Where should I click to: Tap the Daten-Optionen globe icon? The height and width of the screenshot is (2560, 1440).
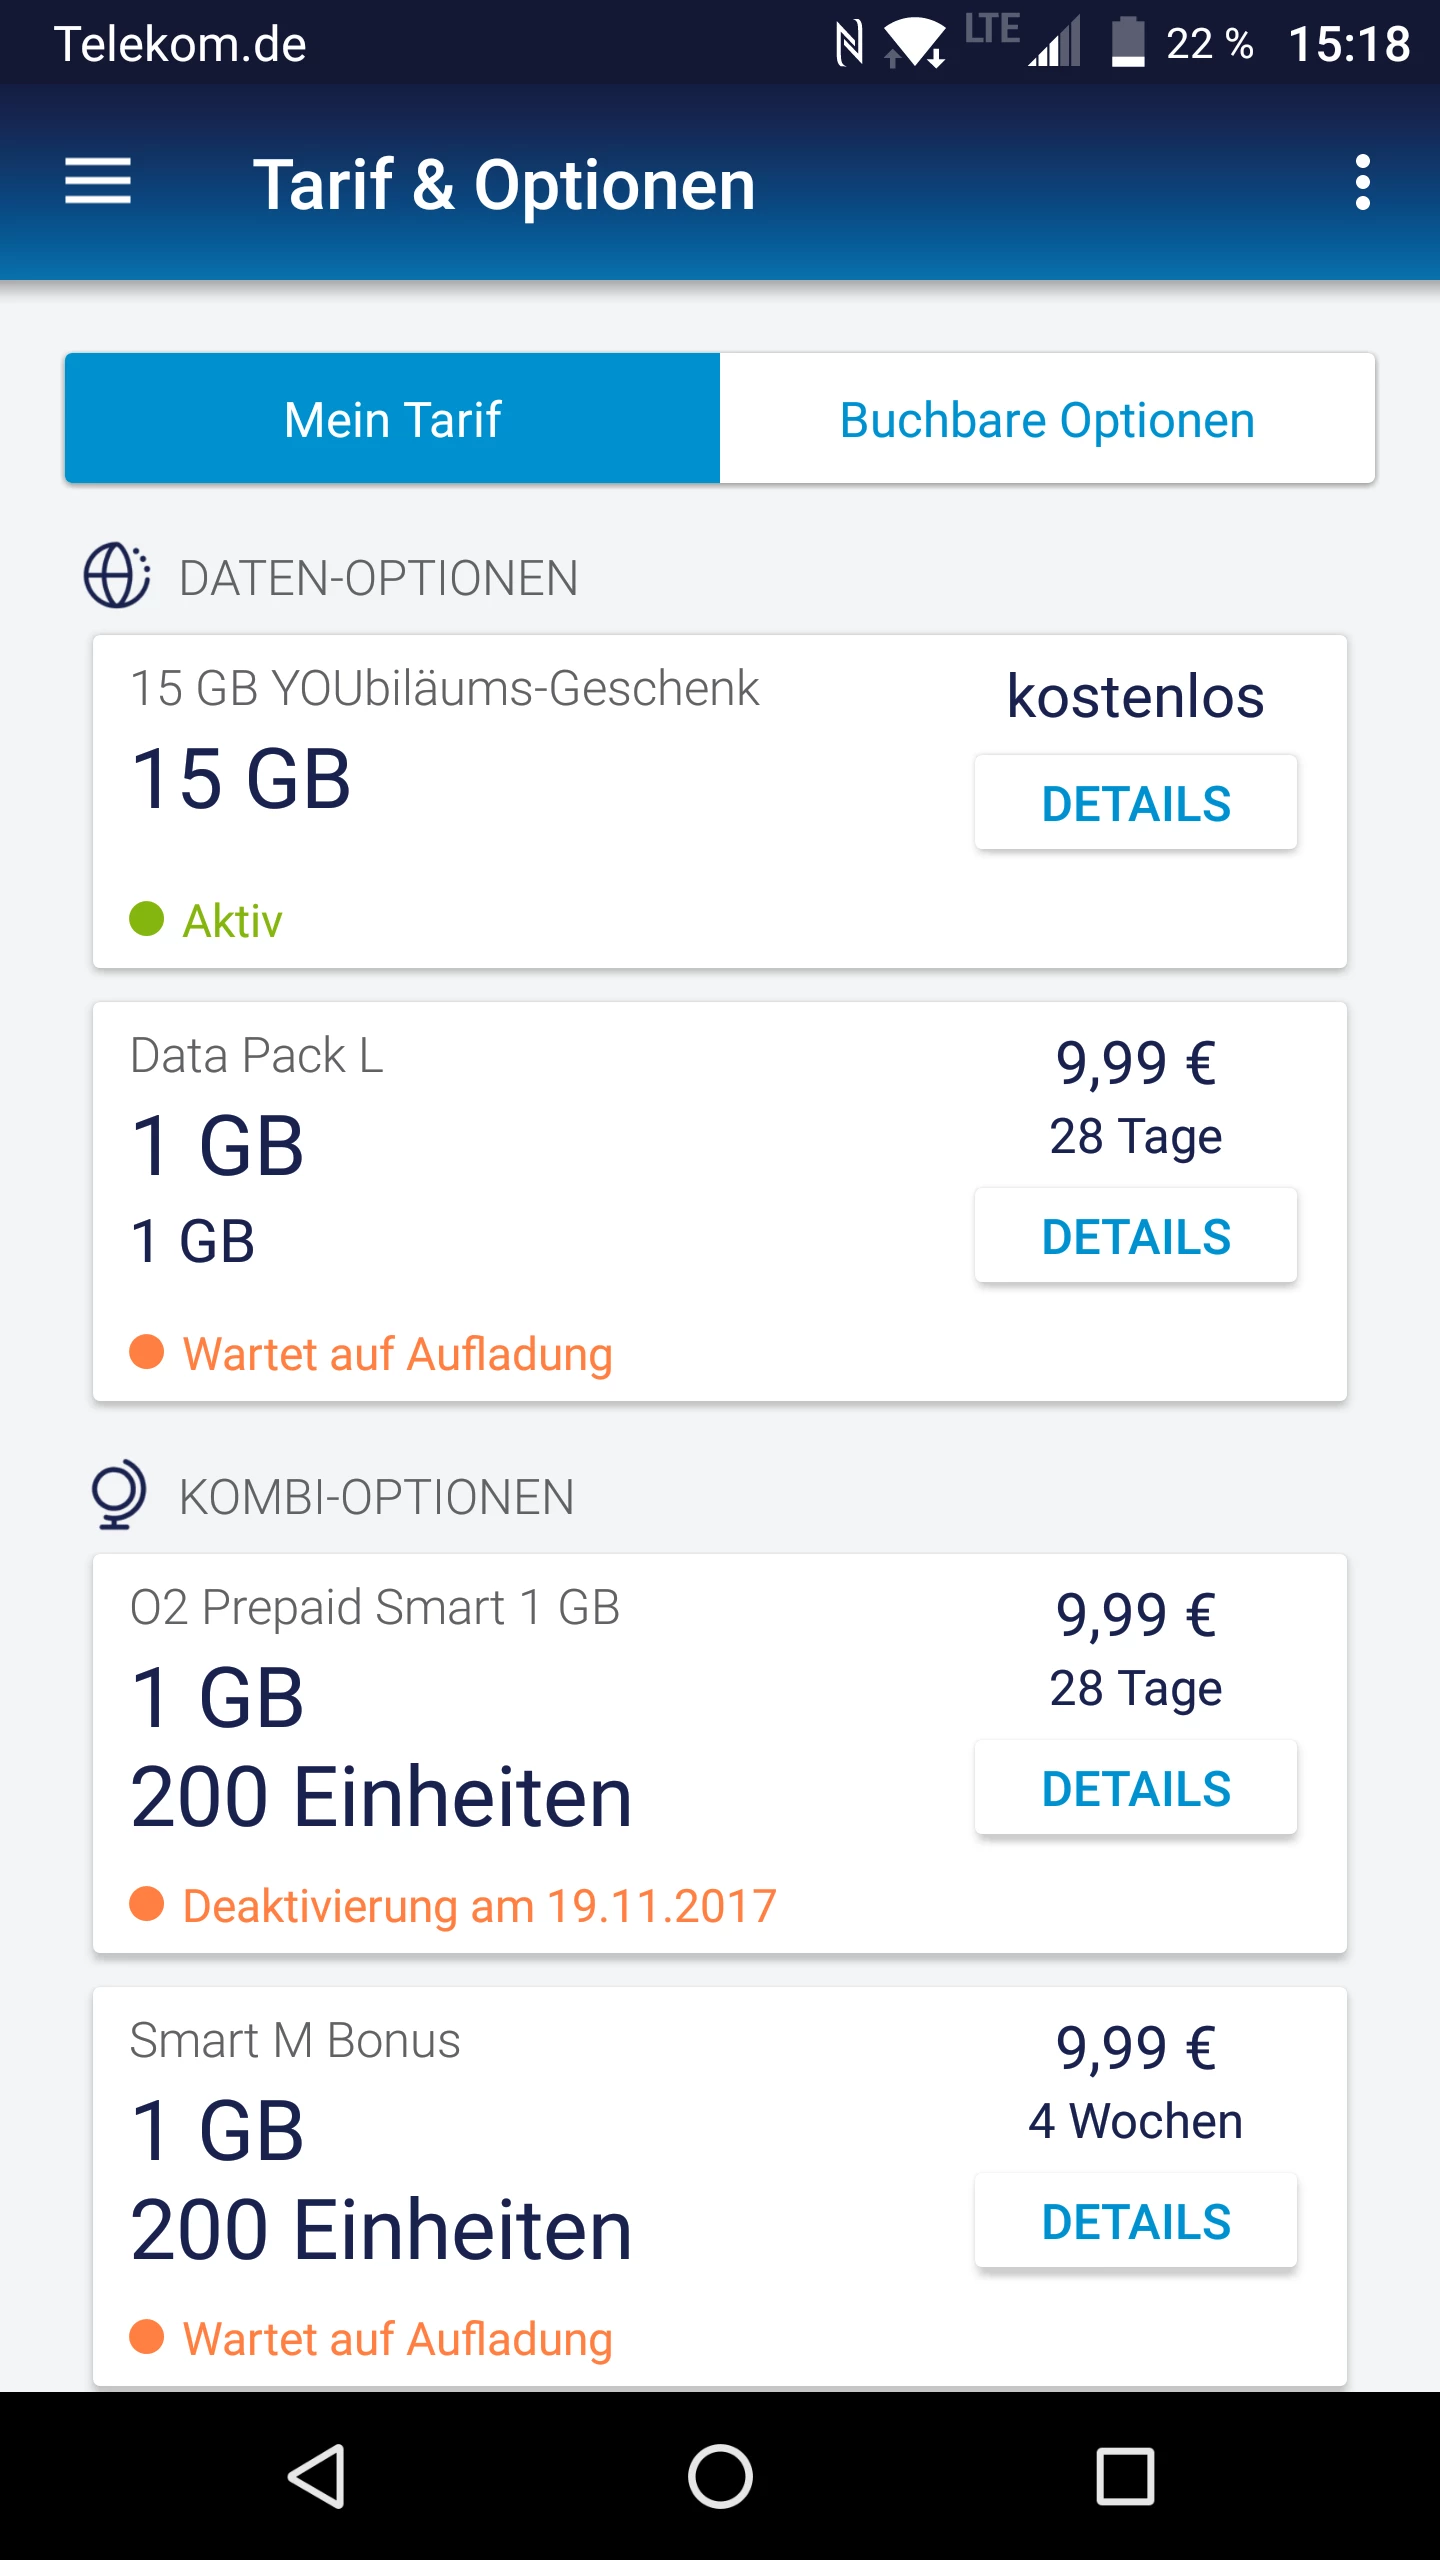pos(117,576)
